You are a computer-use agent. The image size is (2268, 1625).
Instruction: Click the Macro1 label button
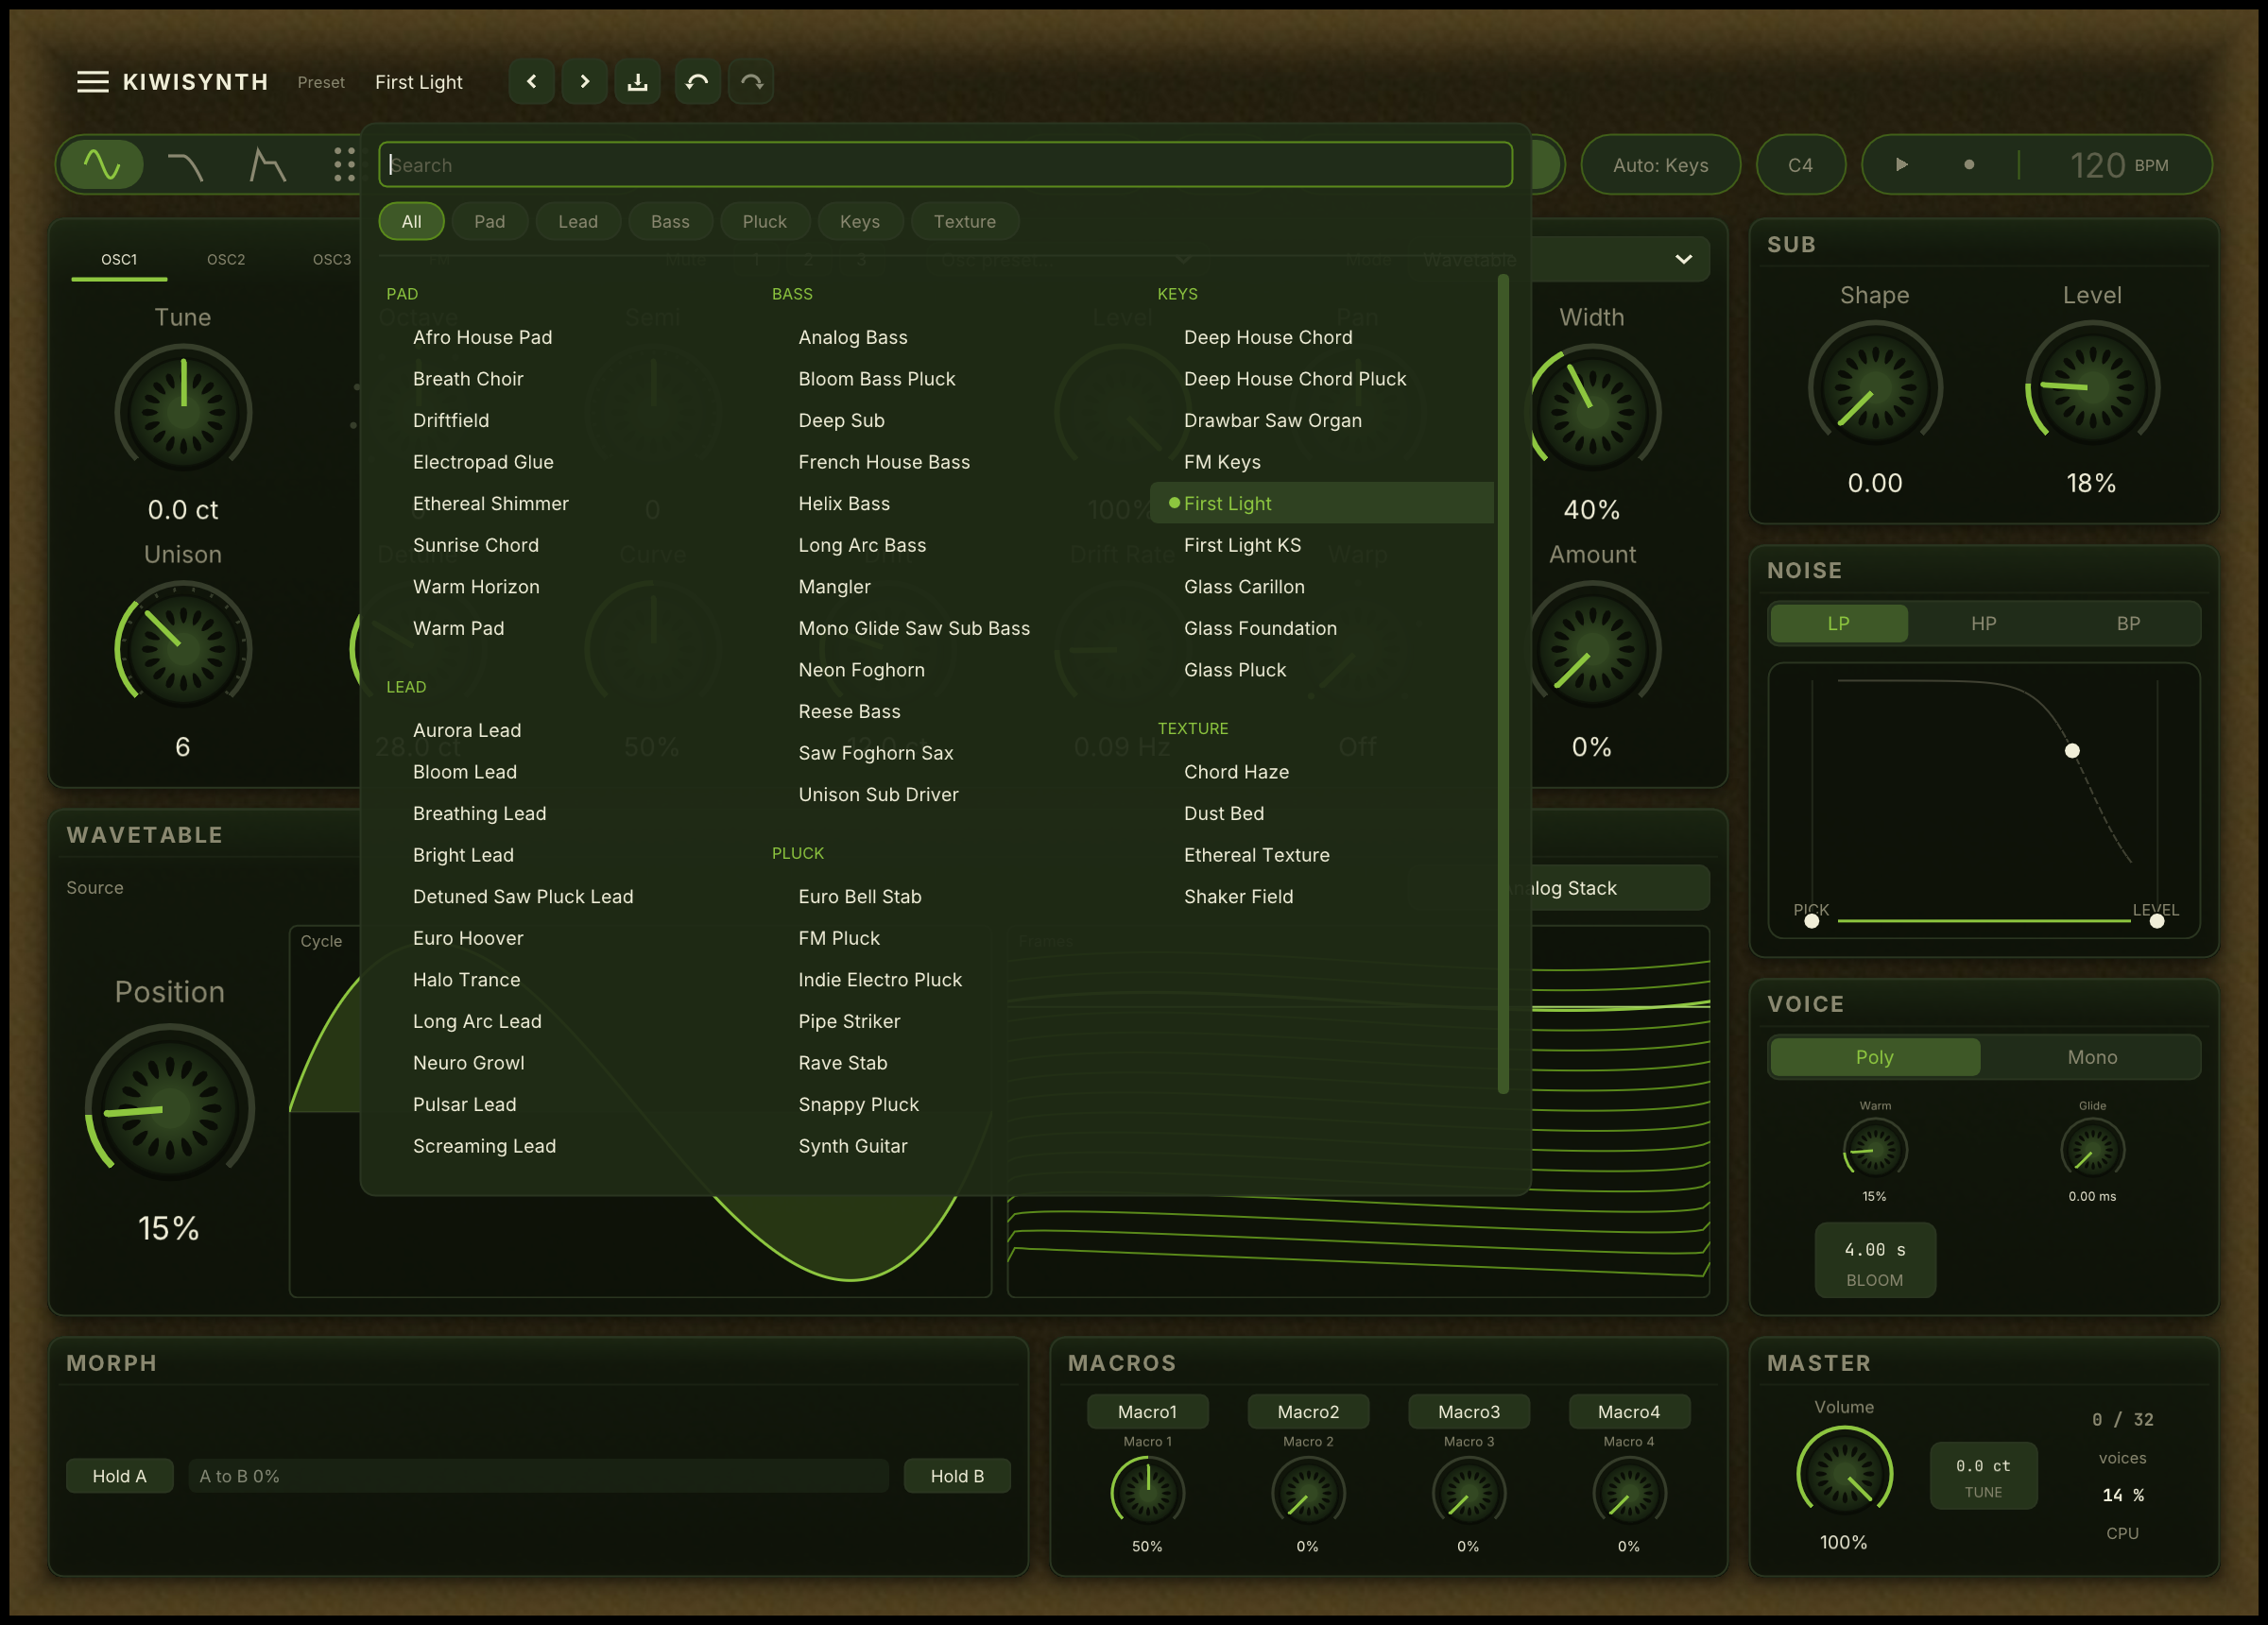point(1147,1412)
